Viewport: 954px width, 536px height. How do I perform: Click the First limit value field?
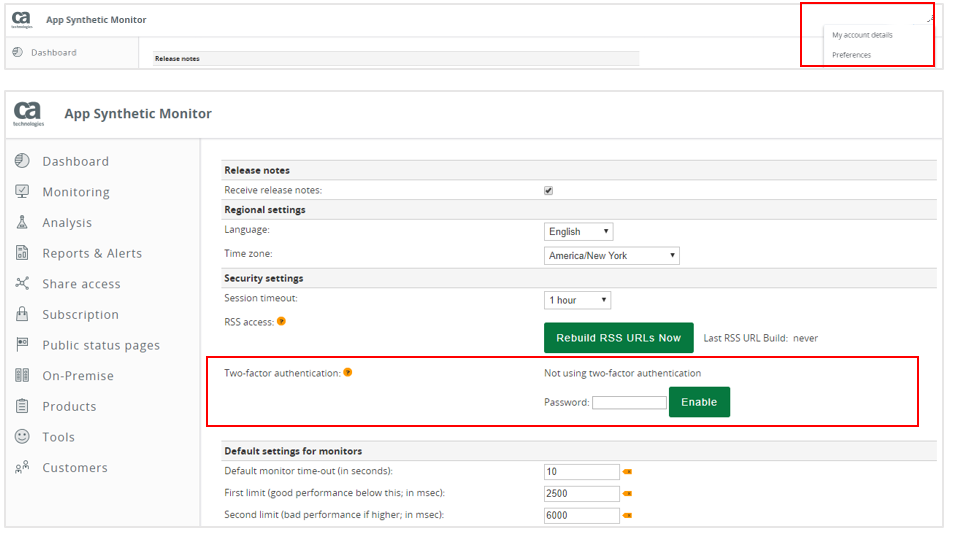click(x=582, y=493)
